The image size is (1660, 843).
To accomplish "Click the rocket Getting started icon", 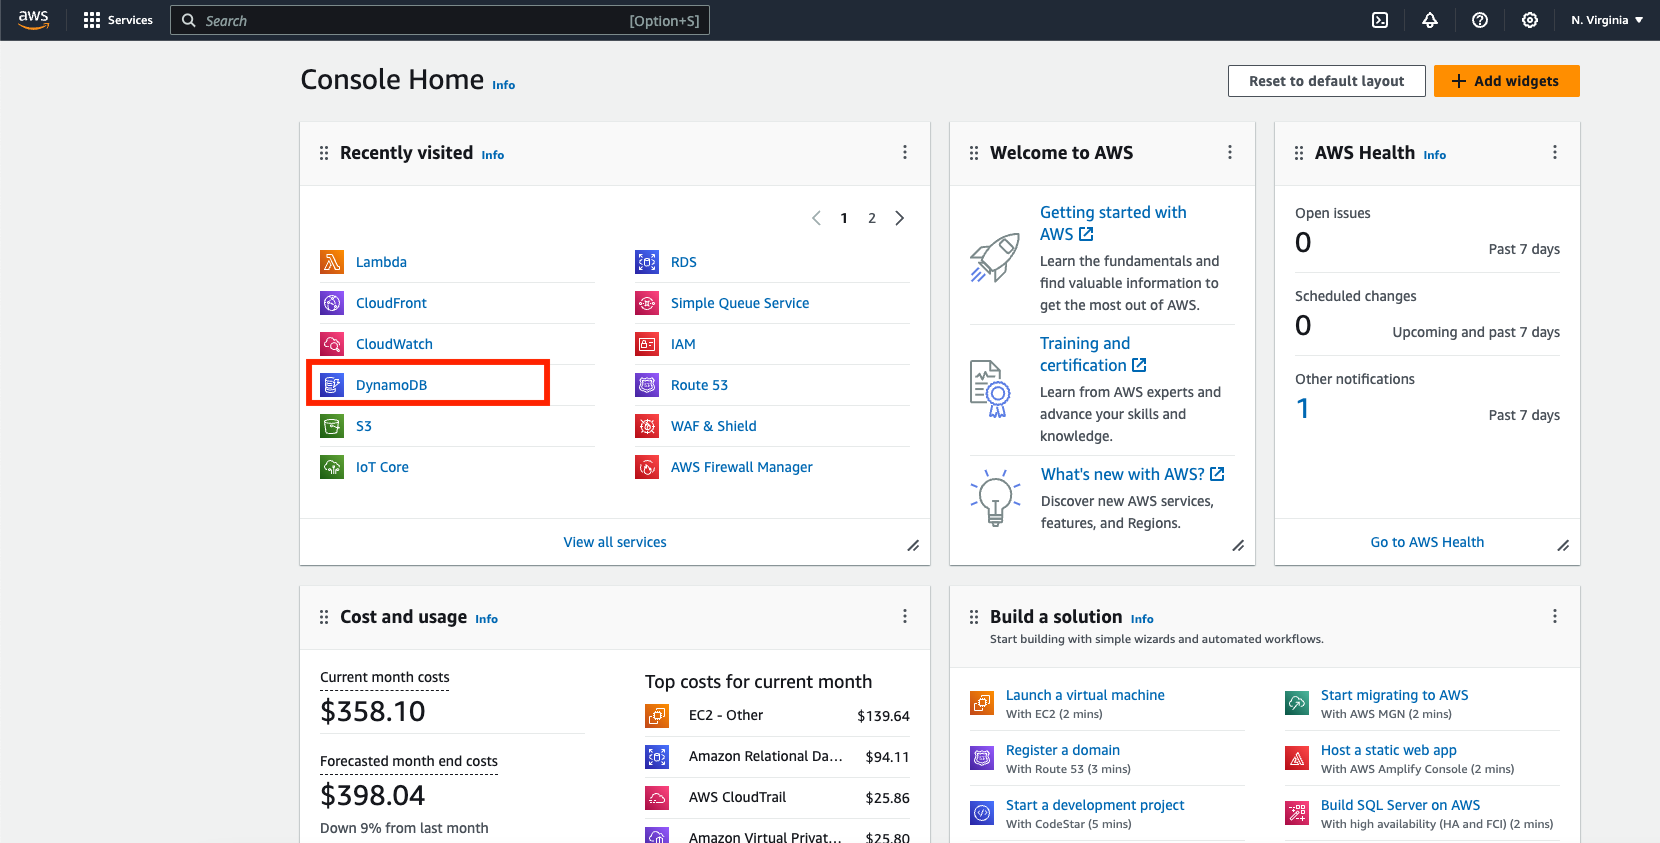I will click(x=995, y=258).
